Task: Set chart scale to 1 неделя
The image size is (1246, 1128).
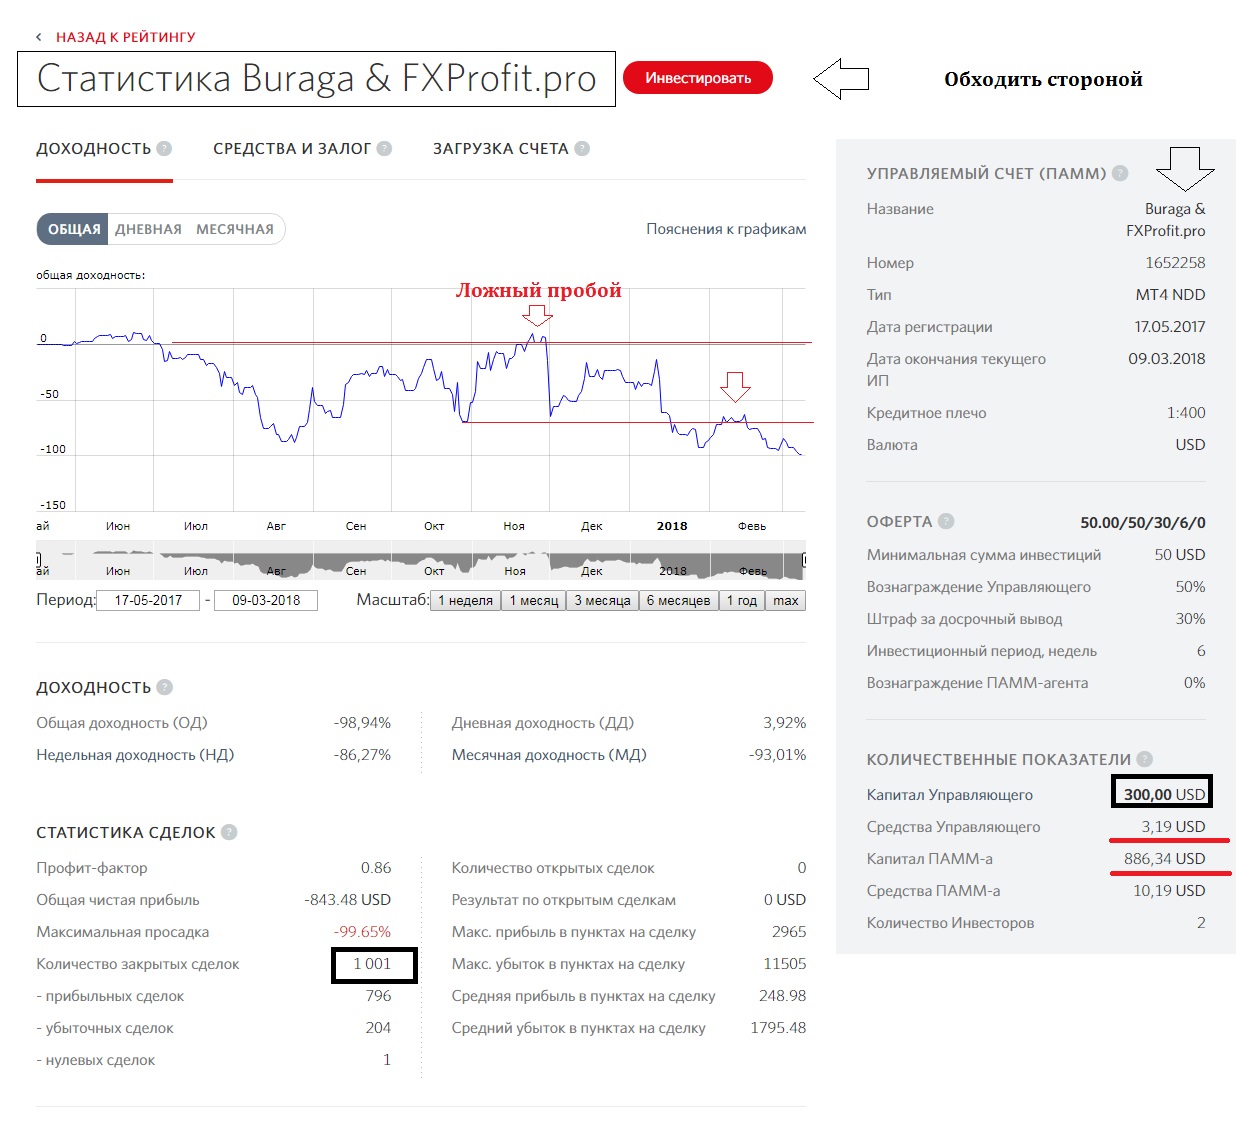Action: (x=466, y=600)
